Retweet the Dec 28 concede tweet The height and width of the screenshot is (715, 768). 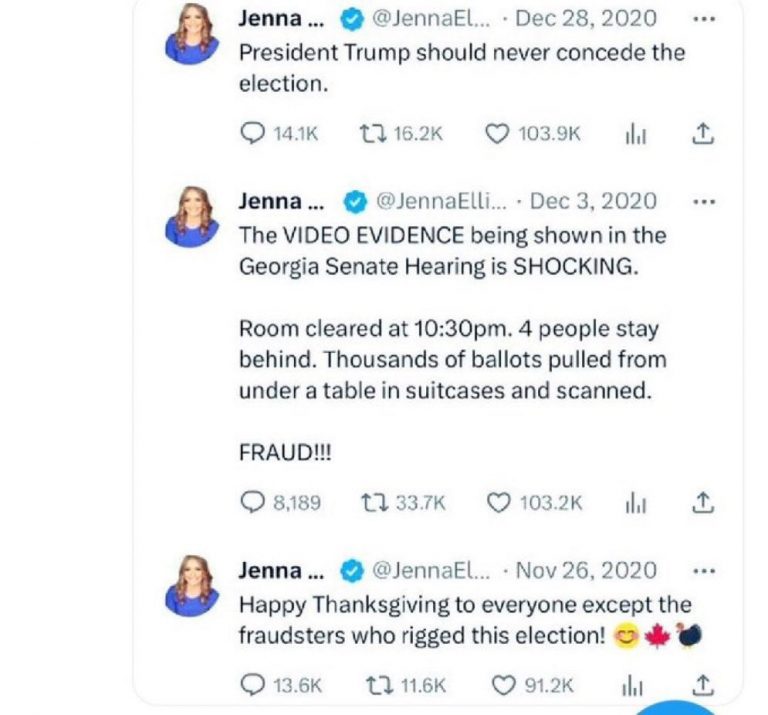coord(374,134)
